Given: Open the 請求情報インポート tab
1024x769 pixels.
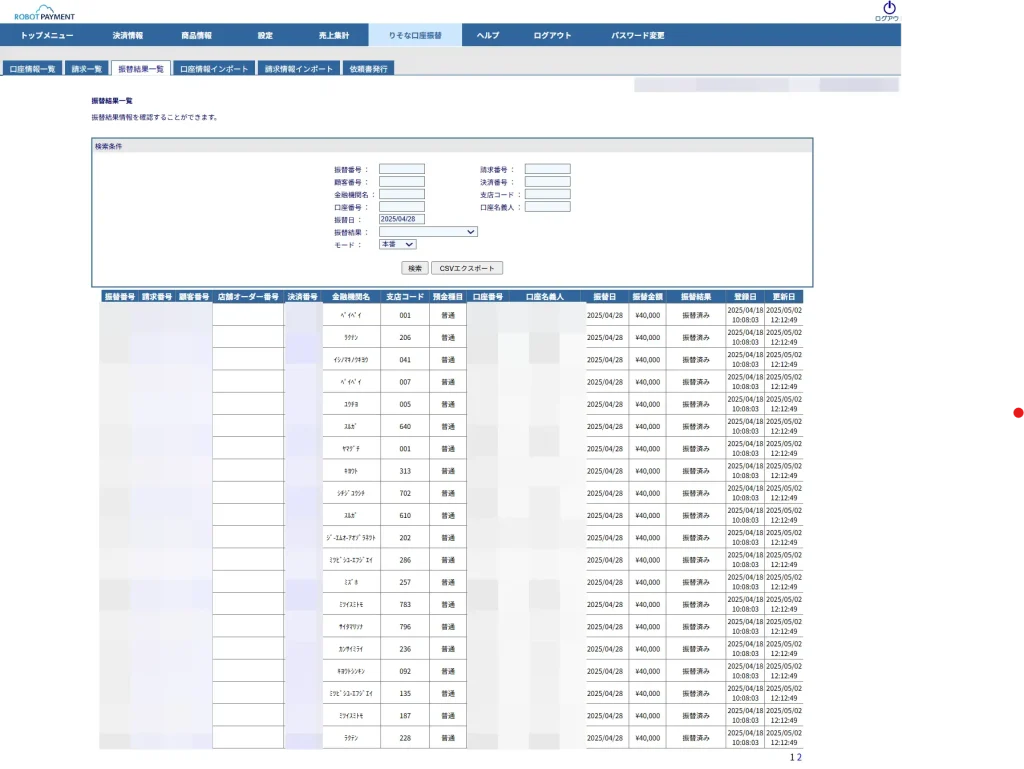Looking at the screenshot, I should [x=299, y=69].
